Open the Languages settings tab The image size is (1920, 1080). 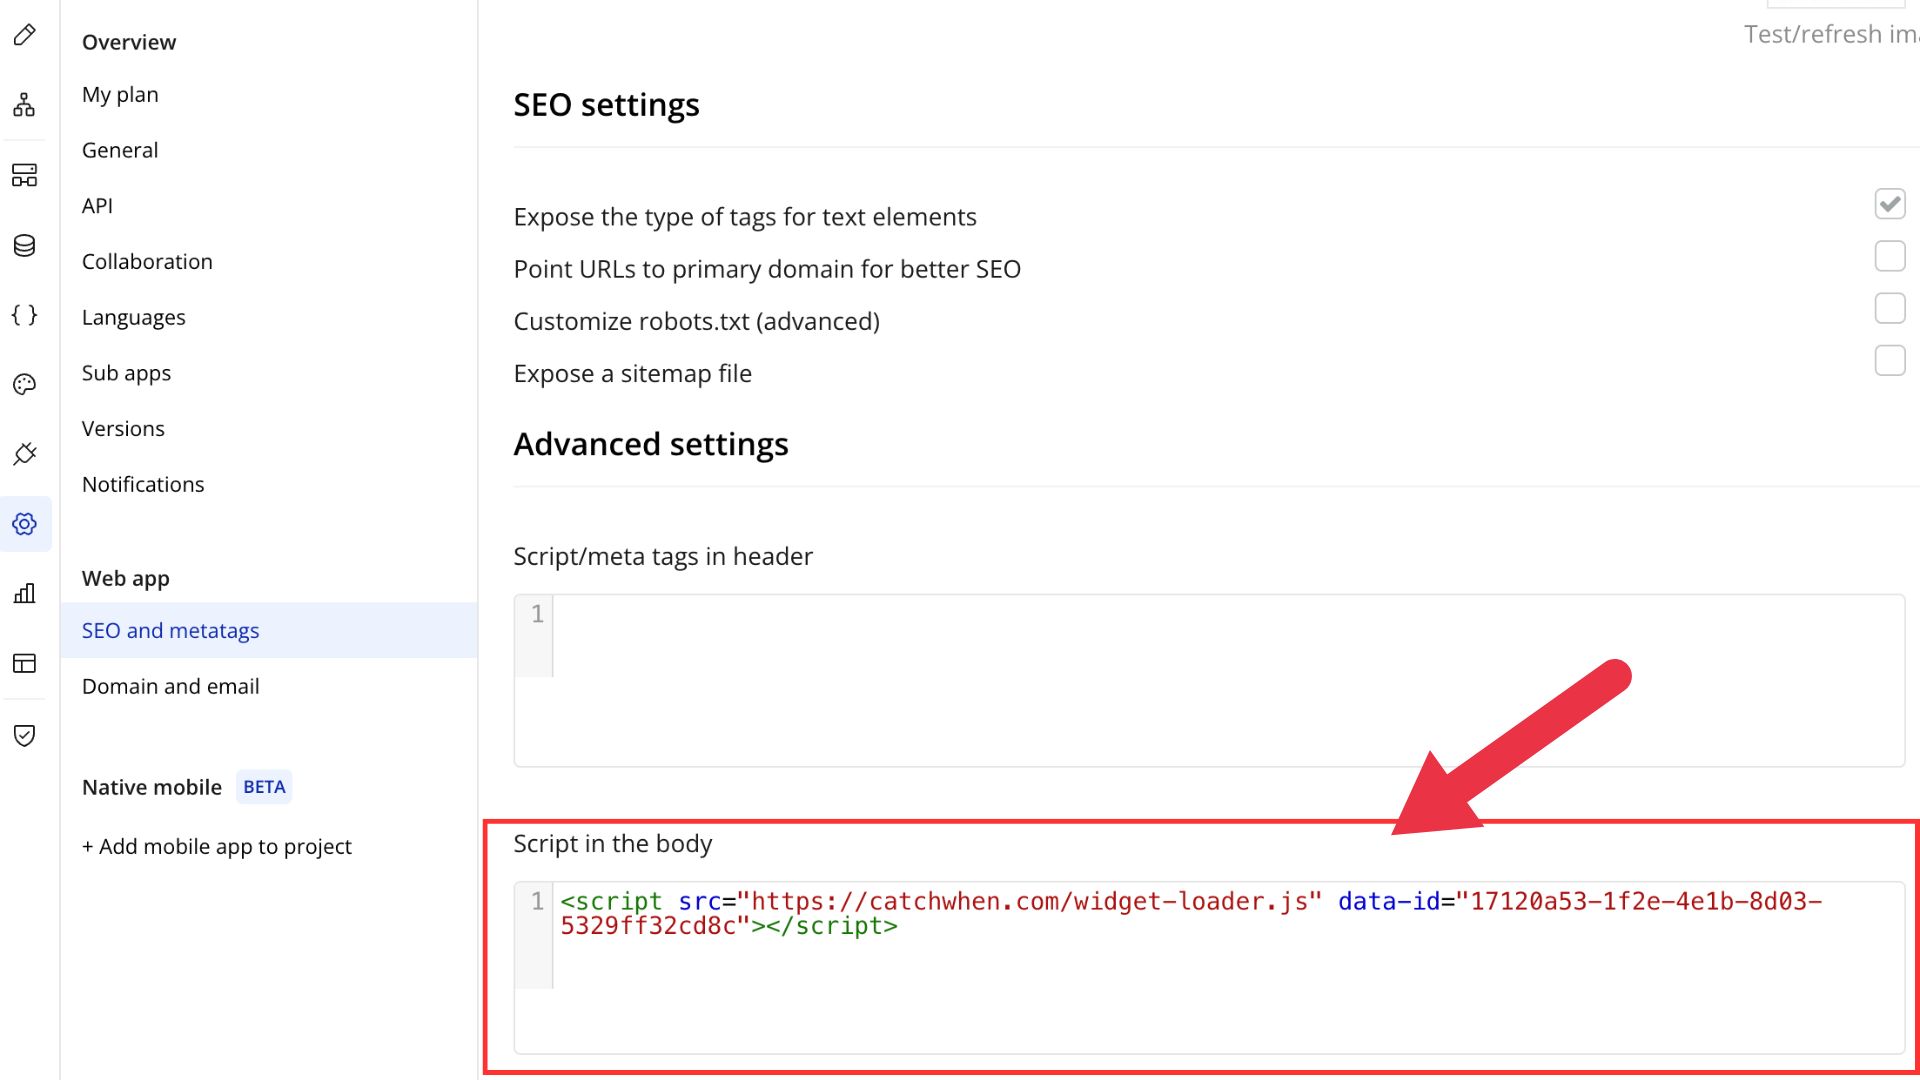point(134,318)
